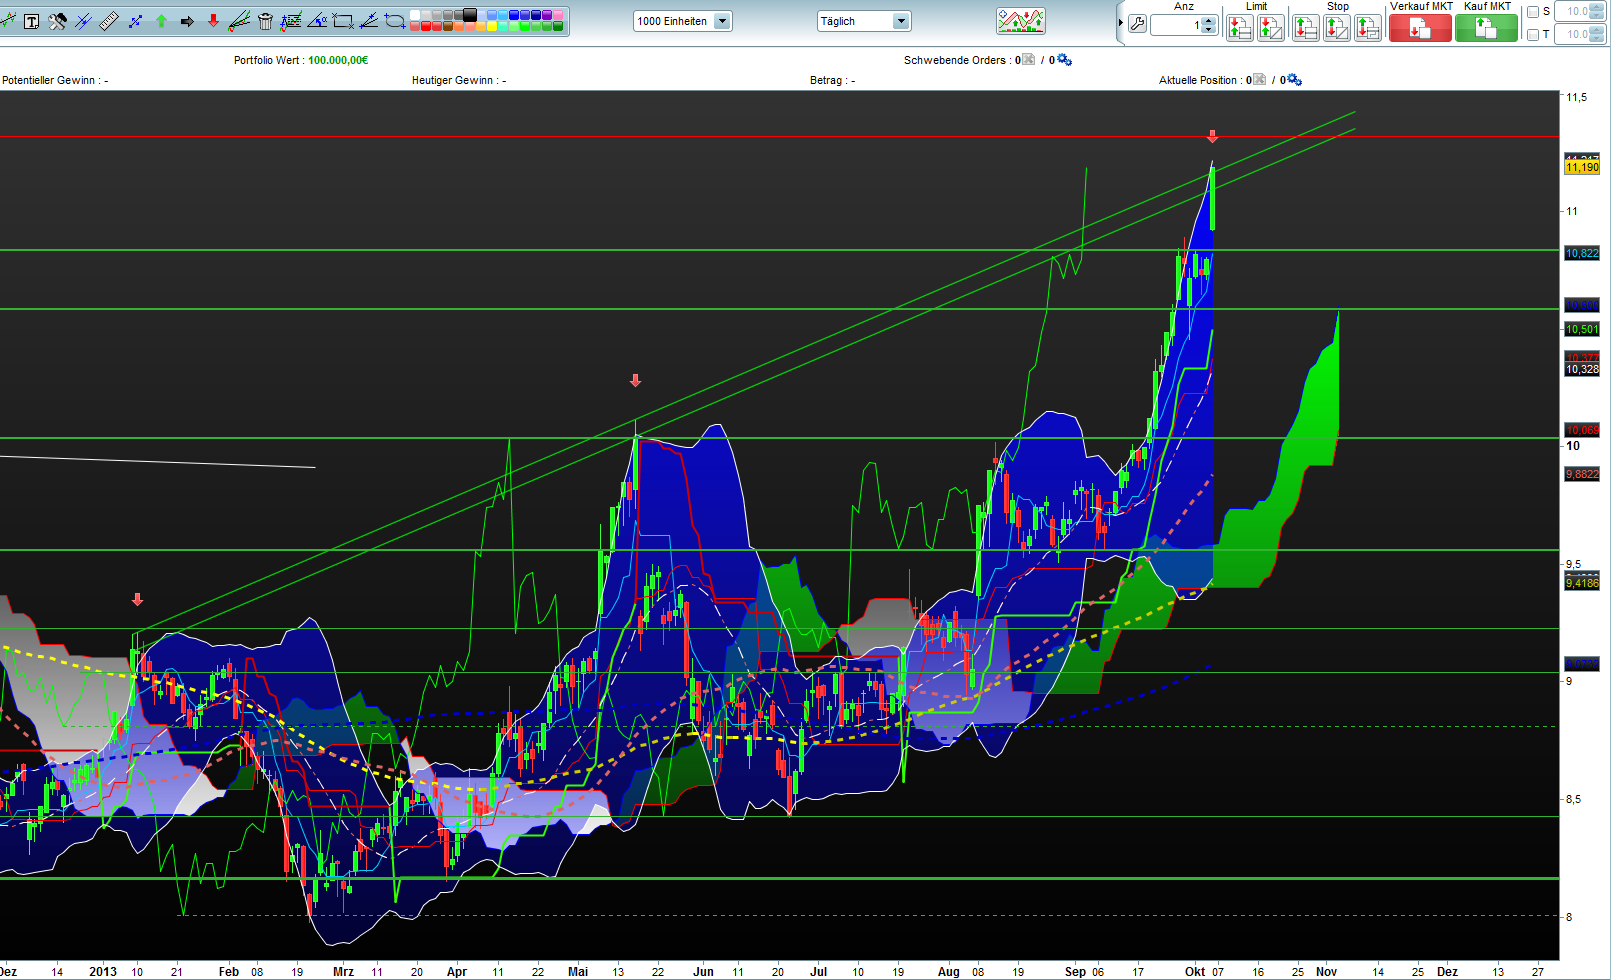Click the hammer and wrench settings icon
1611x980 pixels.
(x=58, y=21)
